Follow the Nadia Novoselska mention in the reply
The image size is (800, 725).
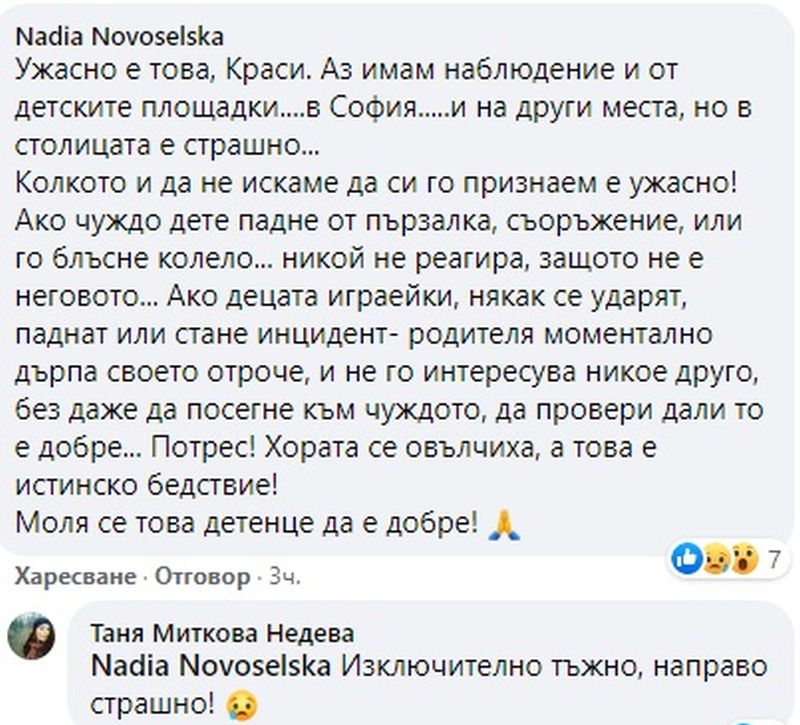tap(211, 667)
